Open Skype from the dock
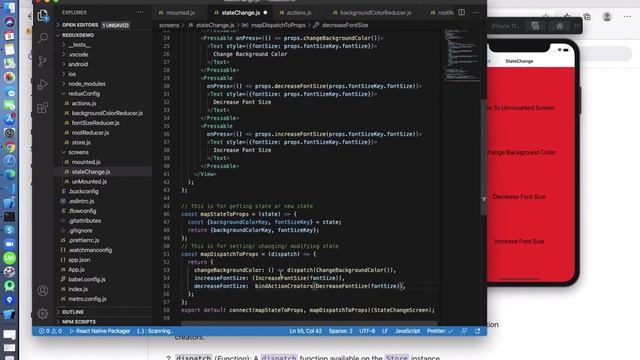 (x=9, y=230)
